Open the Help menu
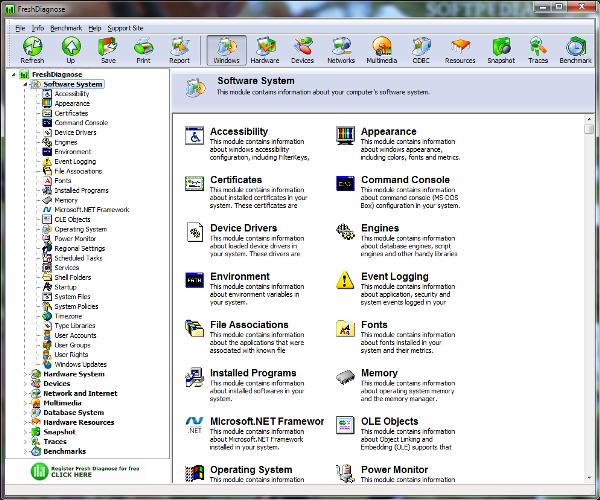600x500 pixels. 95,28
